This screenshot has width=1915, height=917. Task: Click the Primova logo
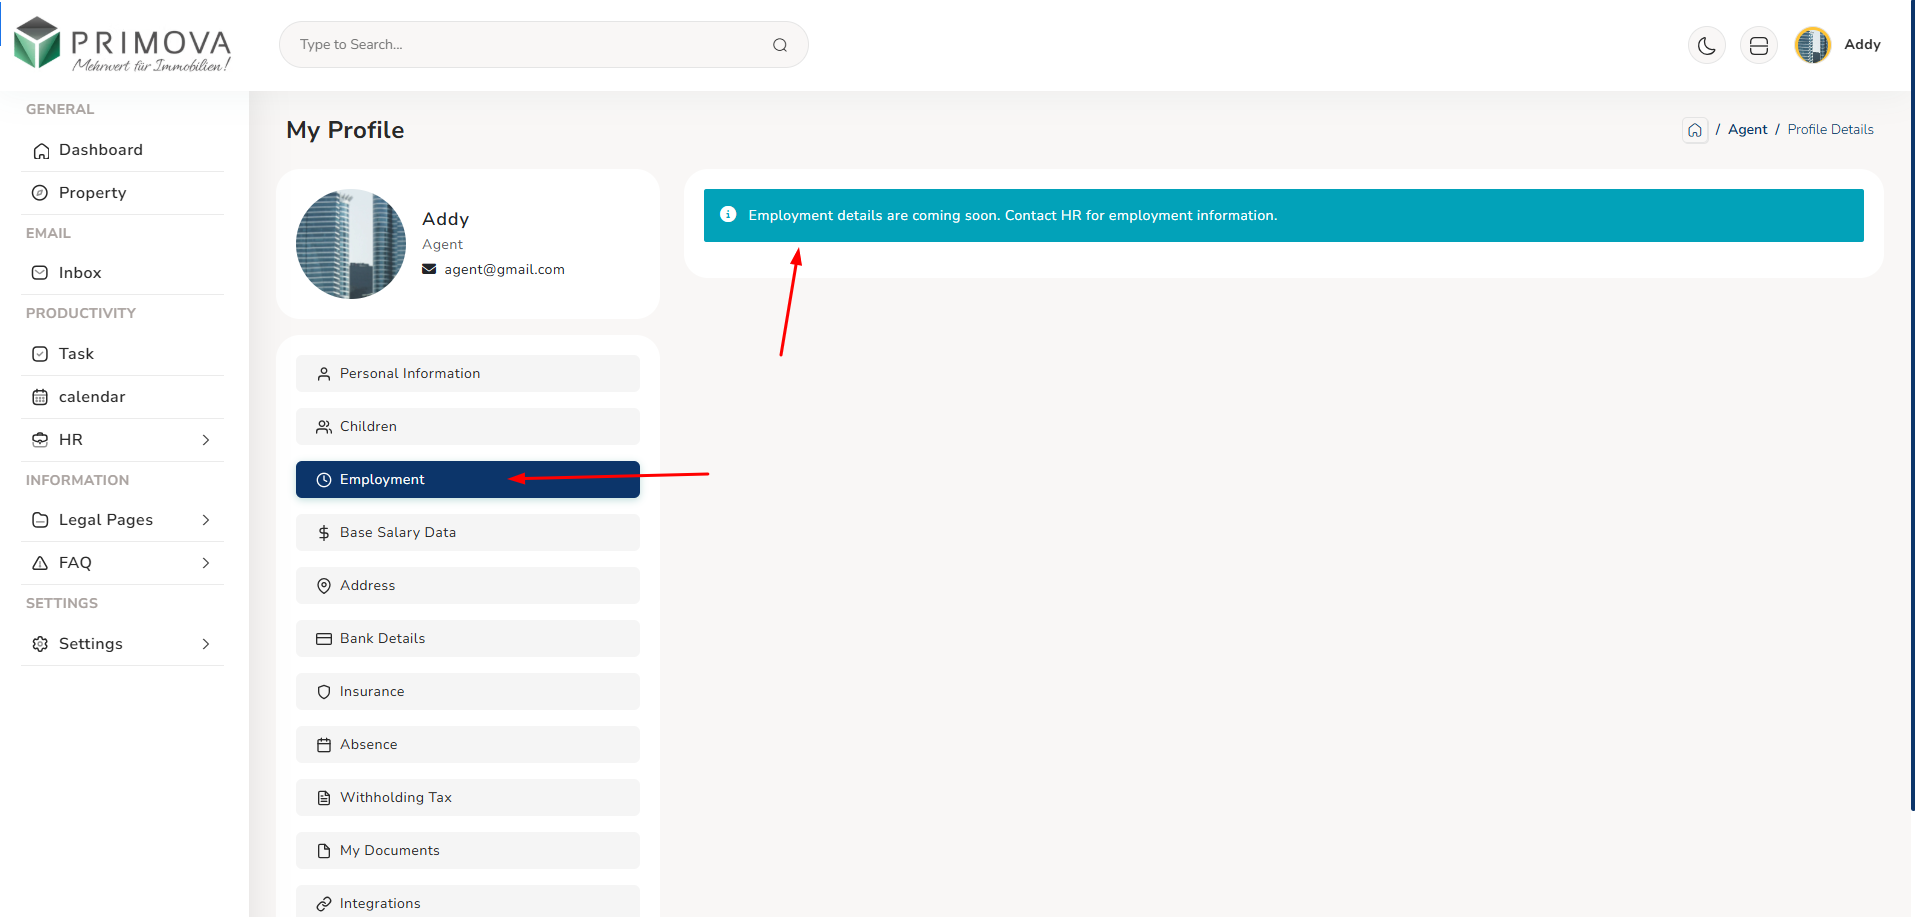point(122,45)
